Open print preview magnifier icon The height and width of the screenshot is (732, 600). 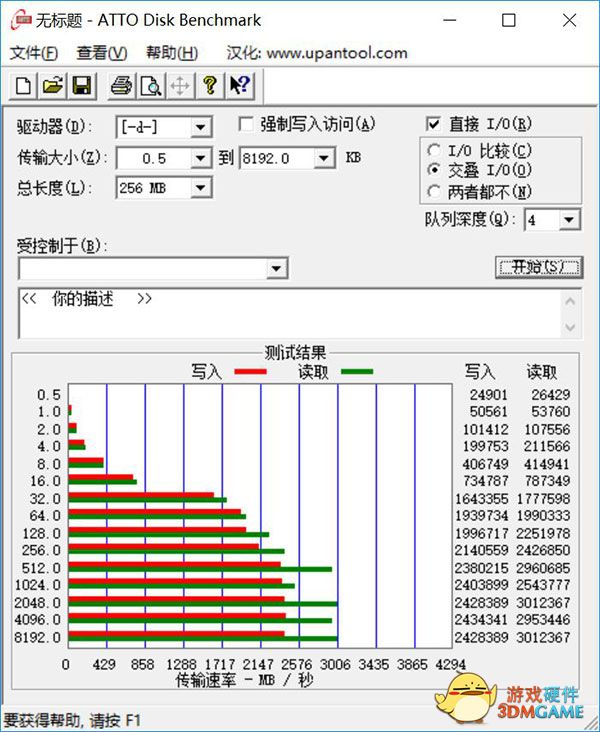pyautogui.click(x=151, y=85)
